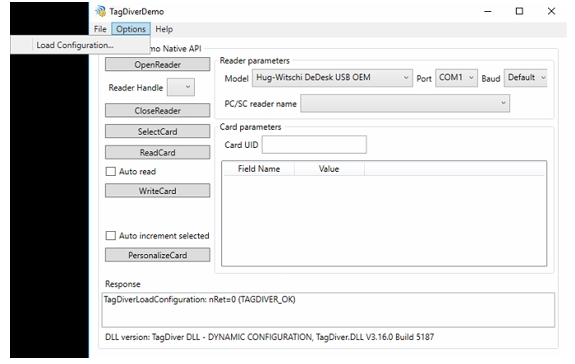Click the CloseReader button
Viewport: 575px width, 364px height.
click(x=157, y=110)
